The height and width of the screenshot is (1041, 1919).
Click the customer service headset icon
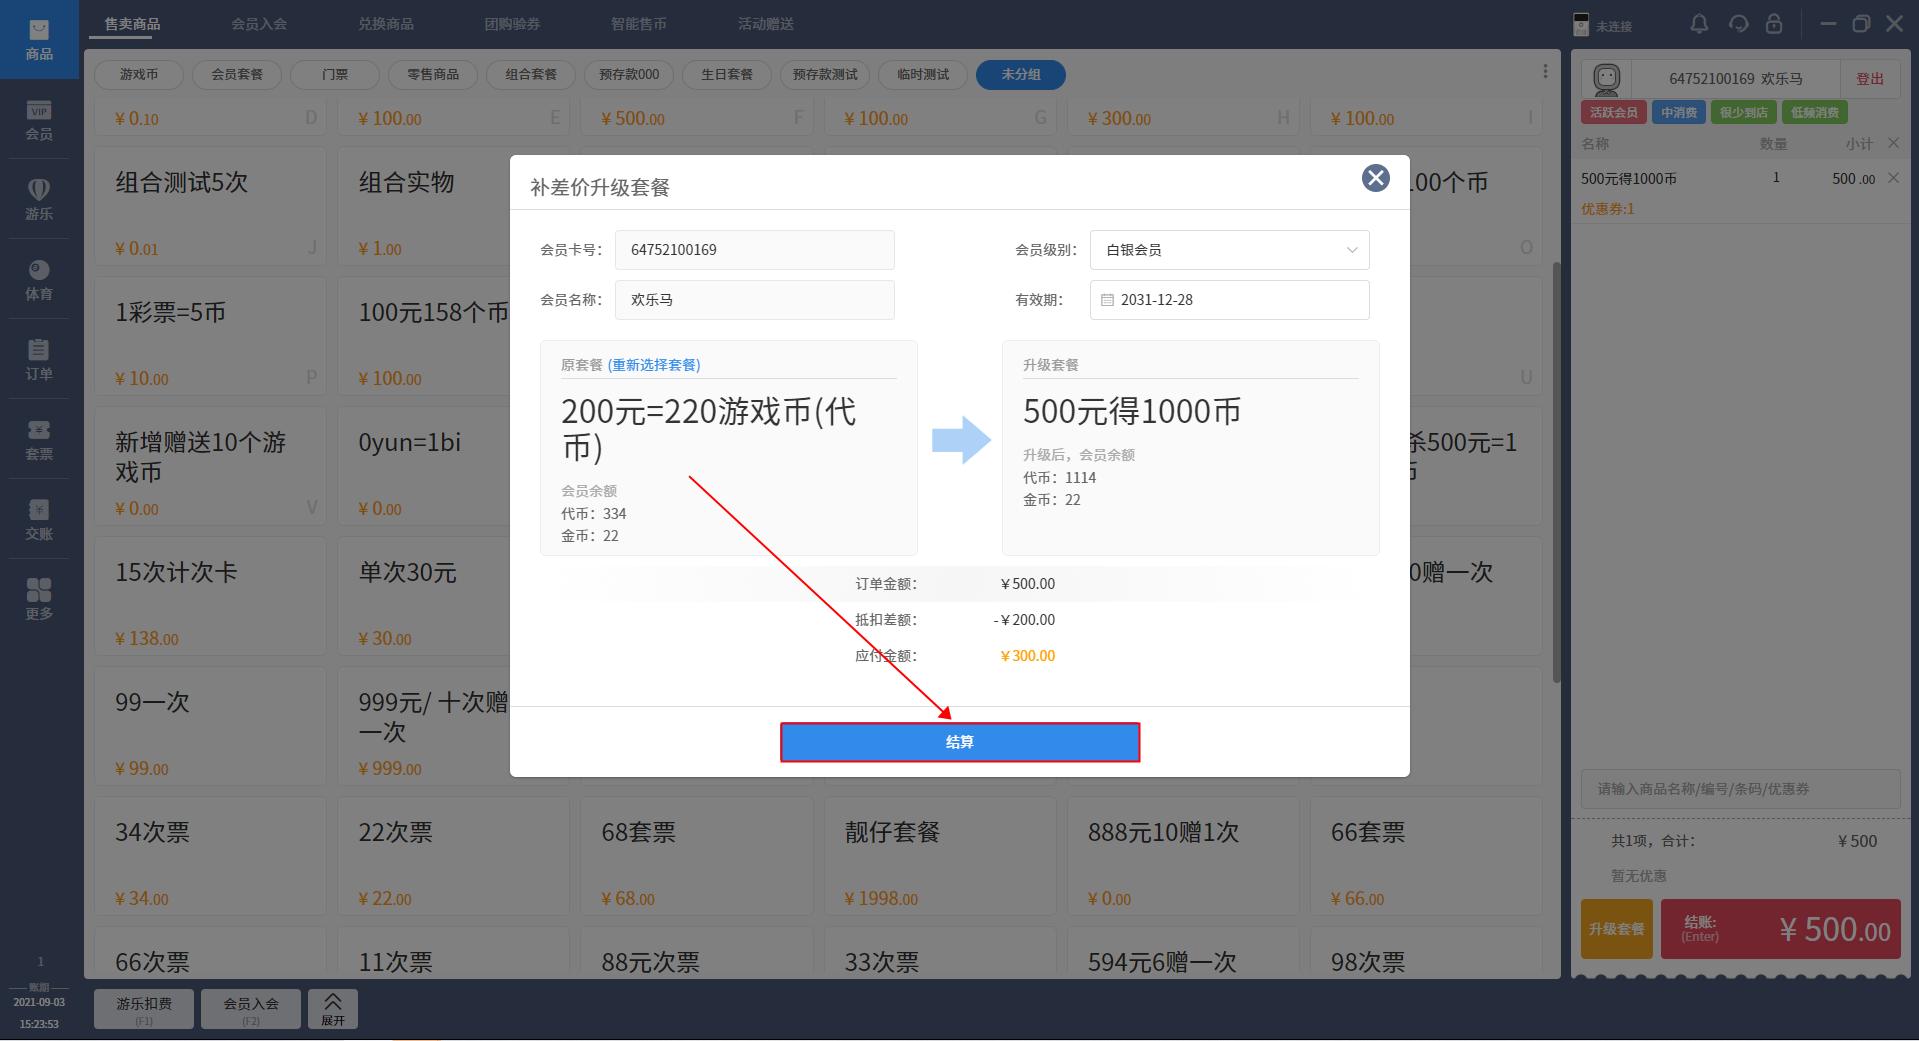coord(1738,24)
